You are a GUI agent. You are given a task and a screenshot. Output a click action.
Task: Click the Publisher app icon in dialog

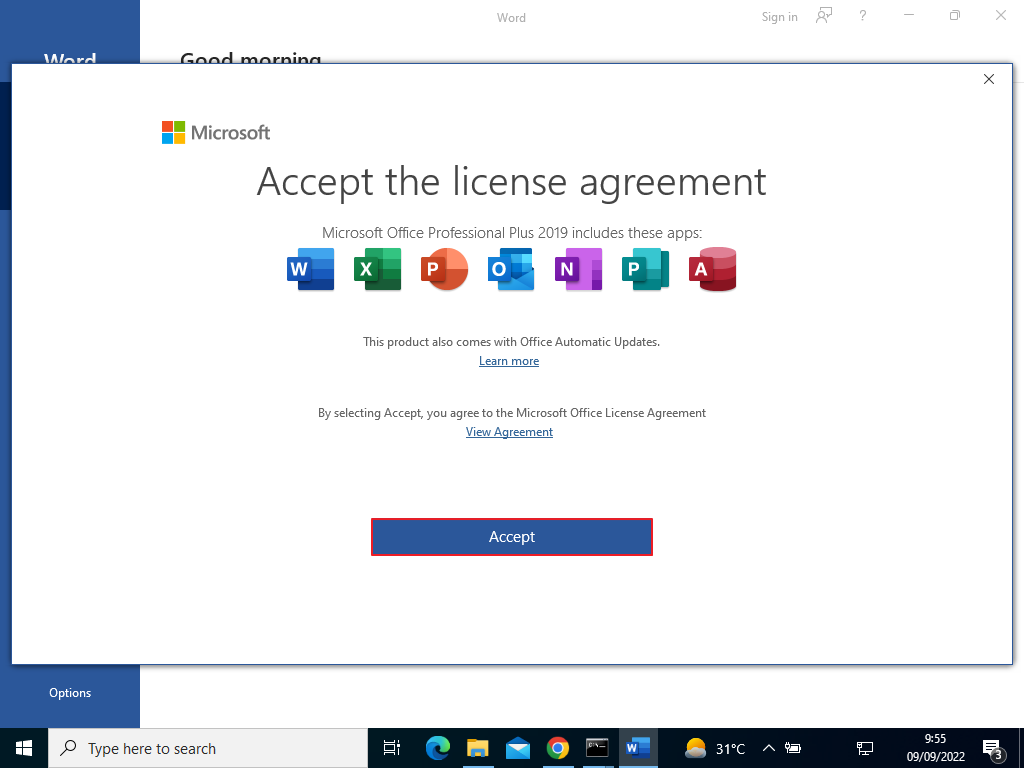[x=645, y=269]
